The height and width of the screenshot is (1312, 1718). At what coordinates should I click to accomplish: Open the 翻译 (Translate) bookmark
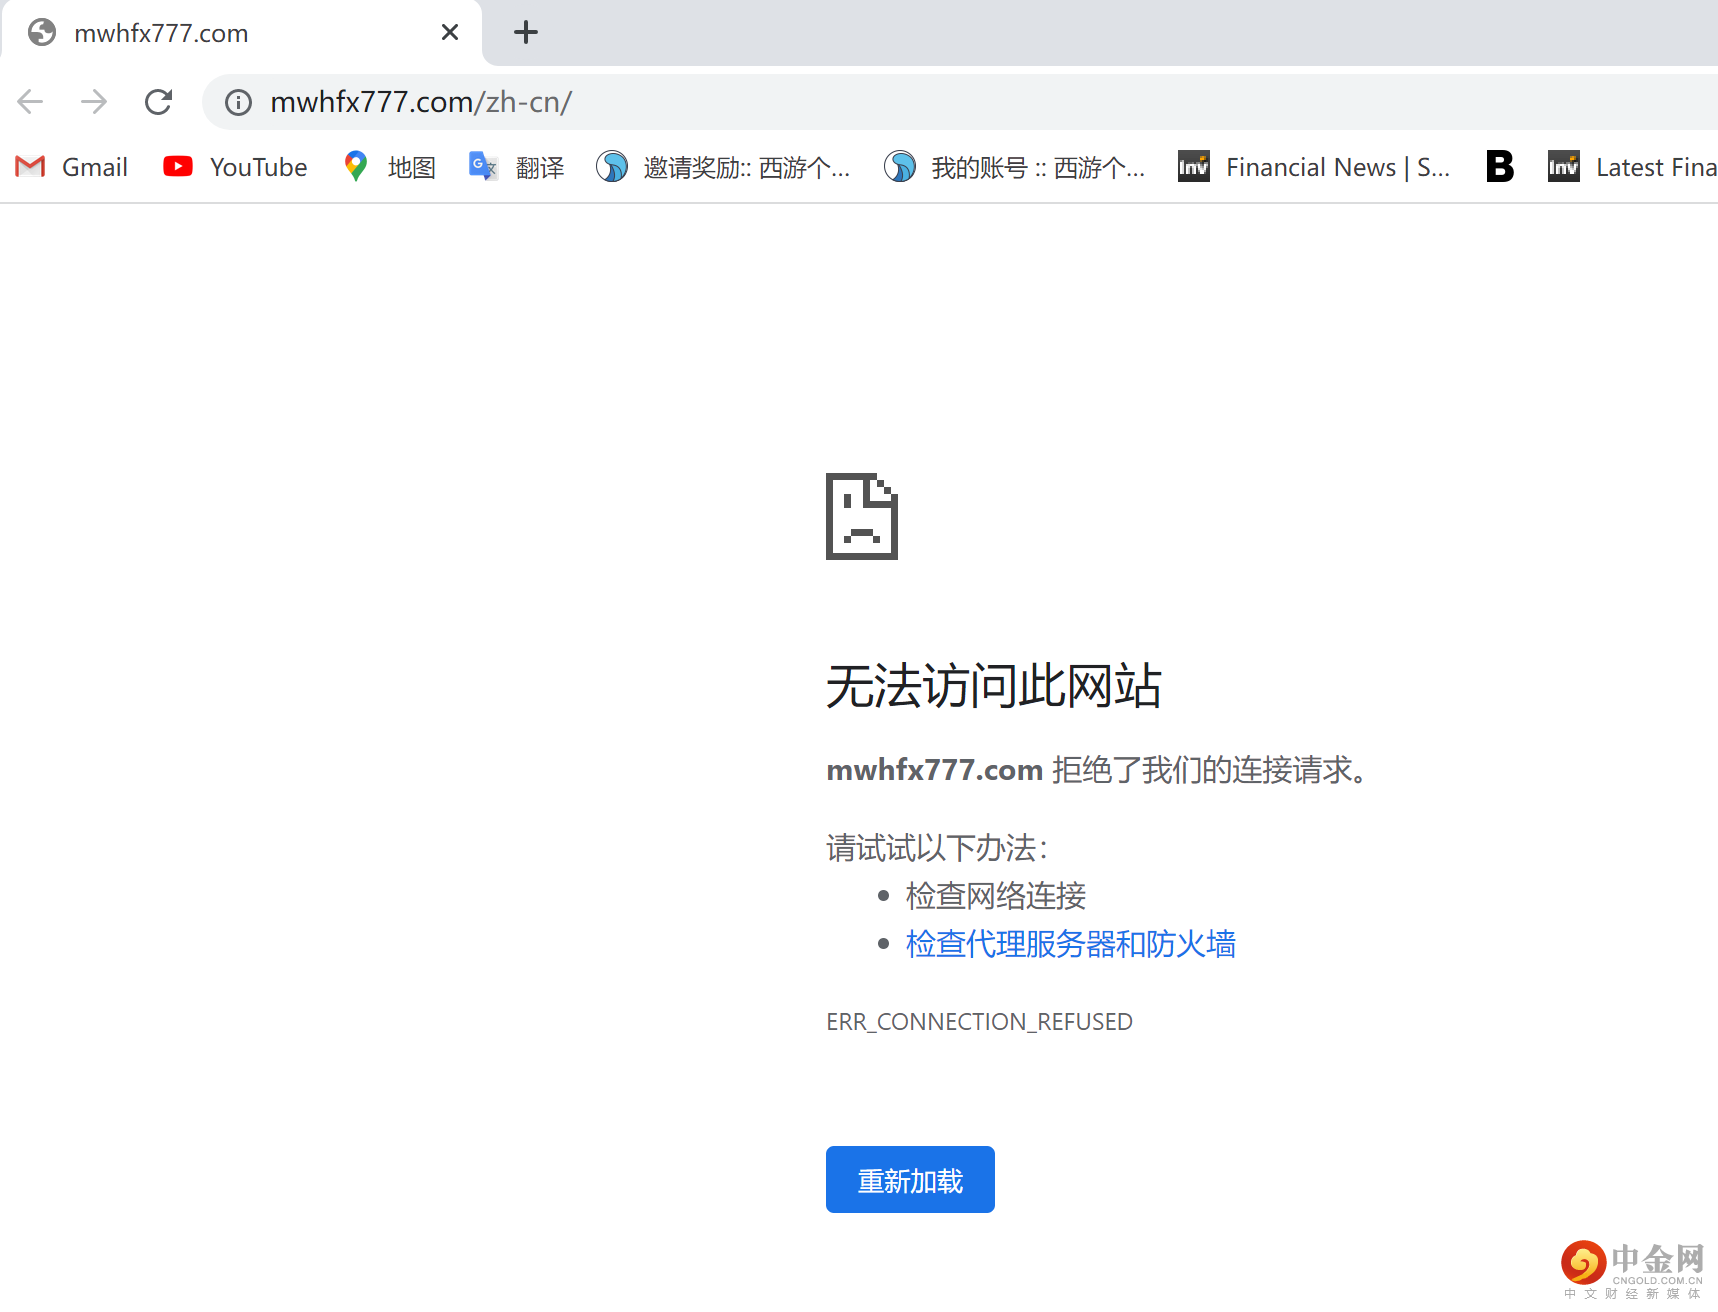tap(516, 166)
